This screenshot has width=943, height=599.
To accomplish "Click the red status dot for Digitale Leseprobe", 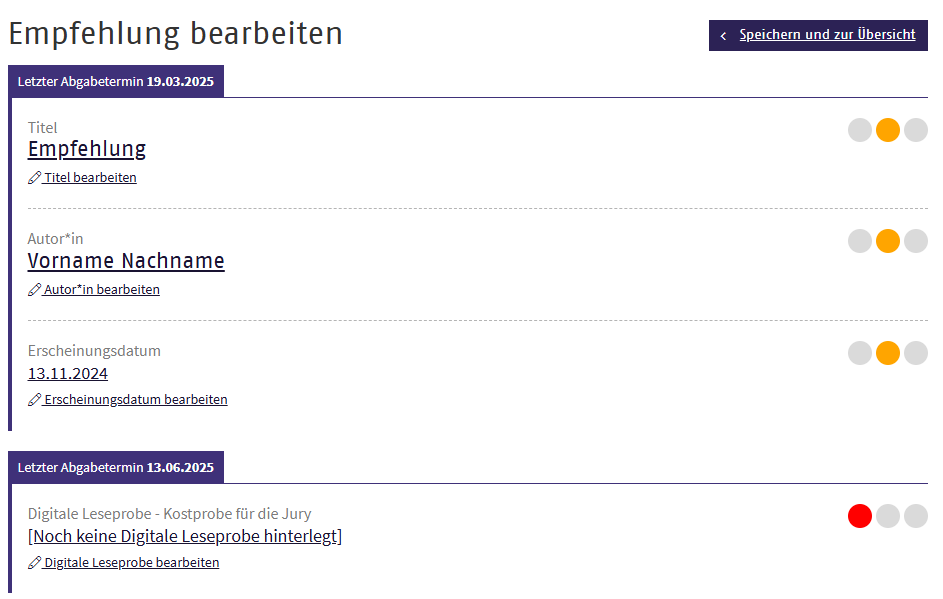I will click(x=860, y=516).
